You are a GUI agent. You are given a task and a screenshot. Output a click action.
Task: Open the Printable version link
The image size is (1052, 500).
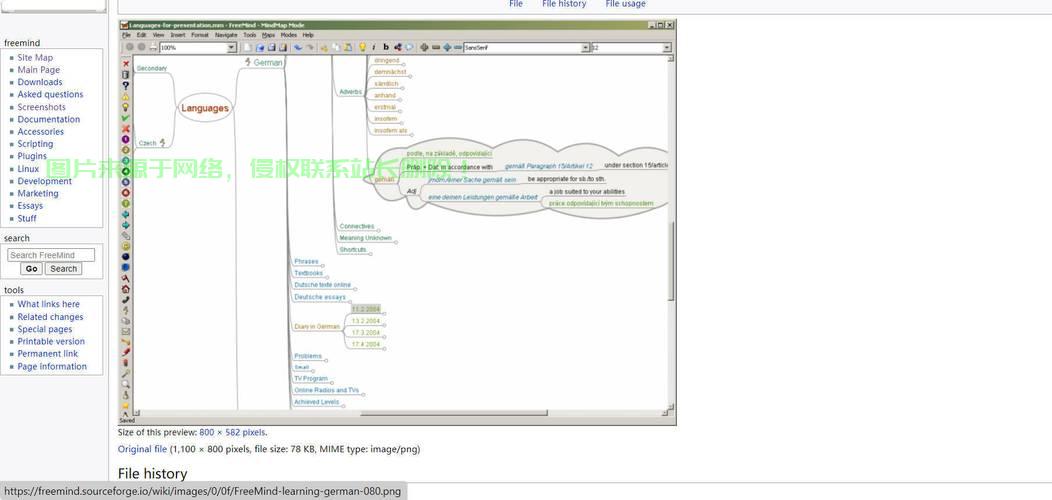click(51, 342)
